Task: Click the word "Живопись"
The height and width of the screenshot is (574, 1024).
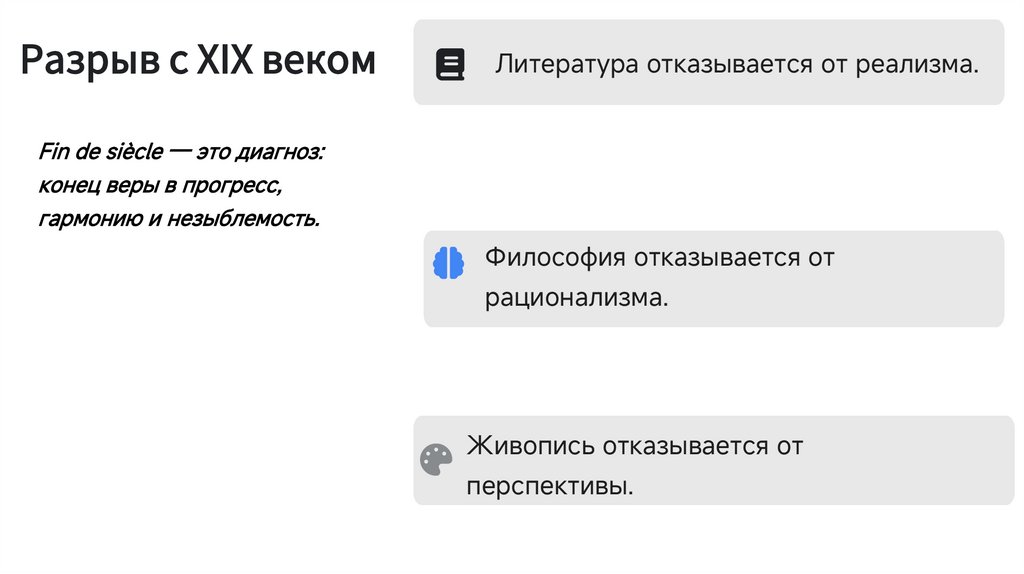Action: [532, 445]
